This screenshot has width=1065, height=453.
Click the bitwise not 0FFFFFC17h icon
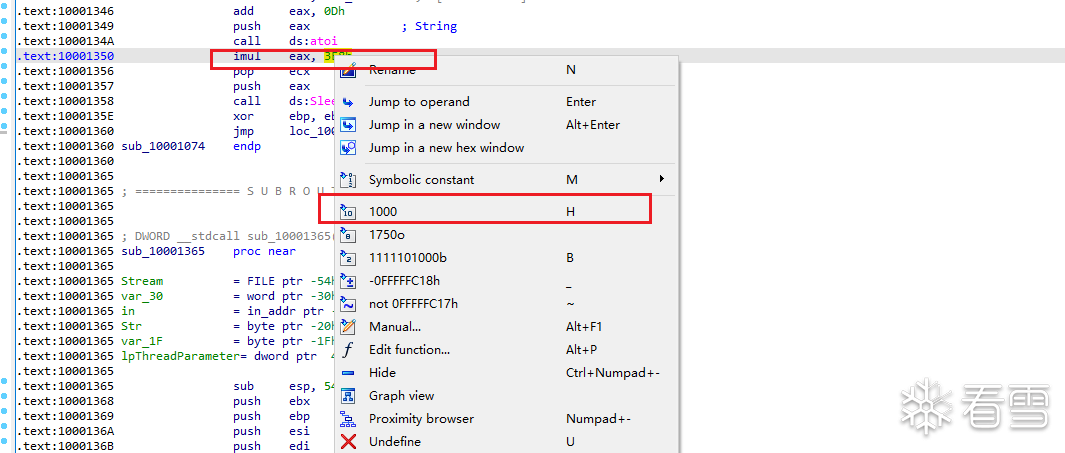(348, 304)
